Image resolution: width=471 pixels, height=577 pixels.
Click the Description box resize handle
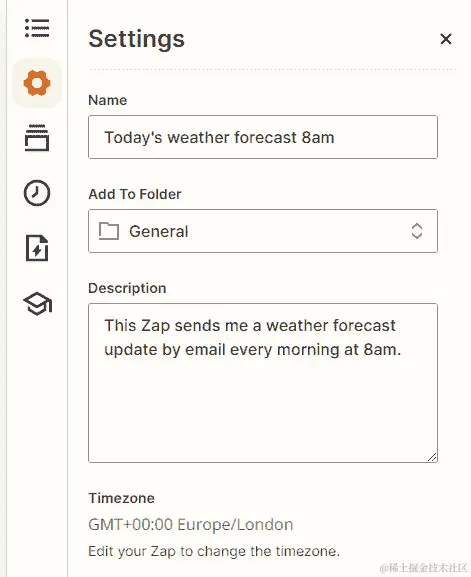tap(432, 457)
